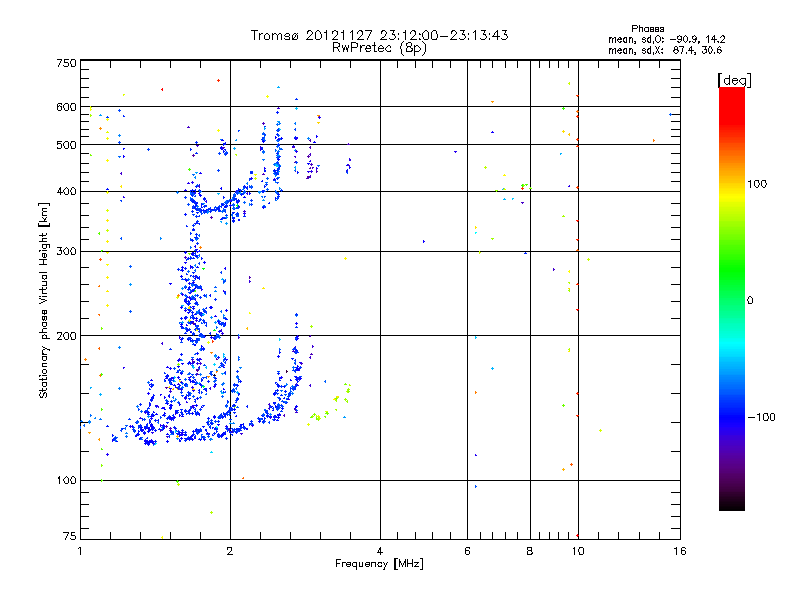Click the colorbar tick label "100"
The height and width of the screenshot is (600, 800).
click(x=757, y=184)
